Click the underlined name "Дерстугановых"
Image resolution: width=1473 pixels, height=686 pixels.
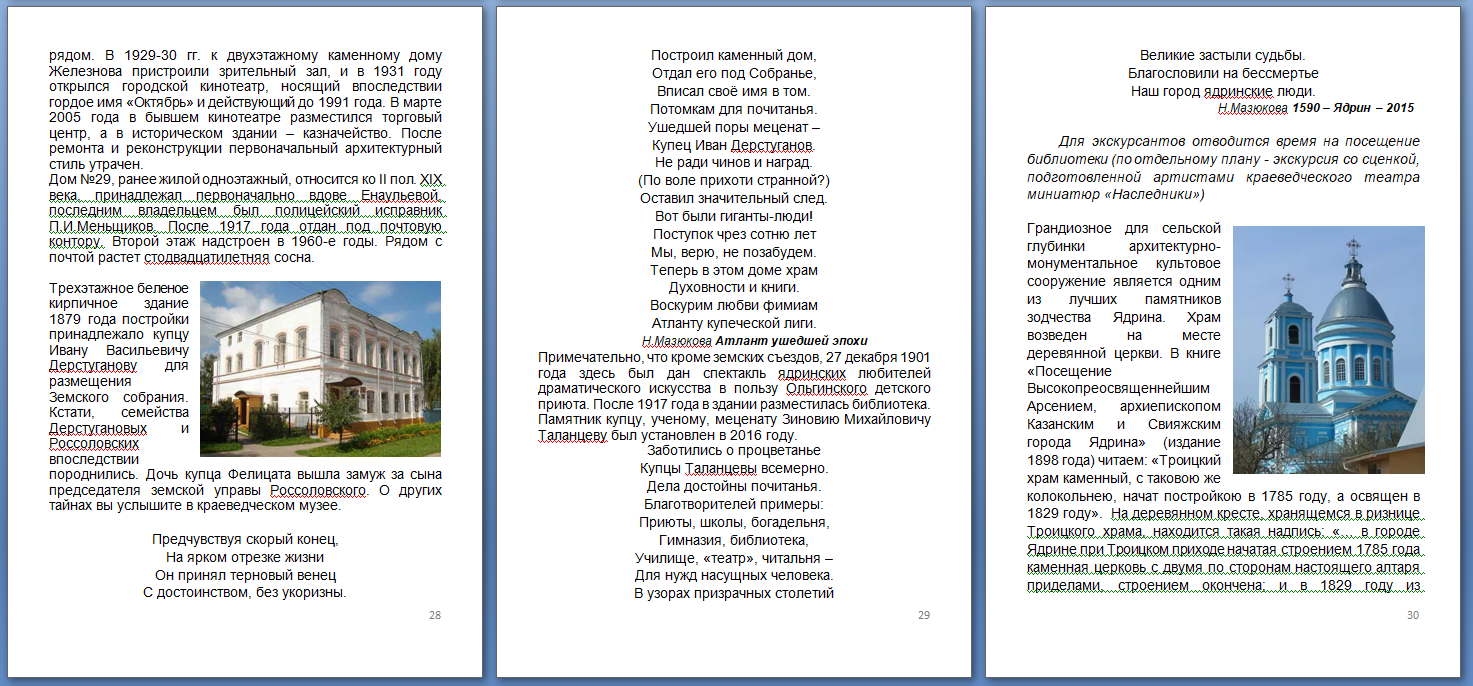pyautogui.click(x=98, y=430)
